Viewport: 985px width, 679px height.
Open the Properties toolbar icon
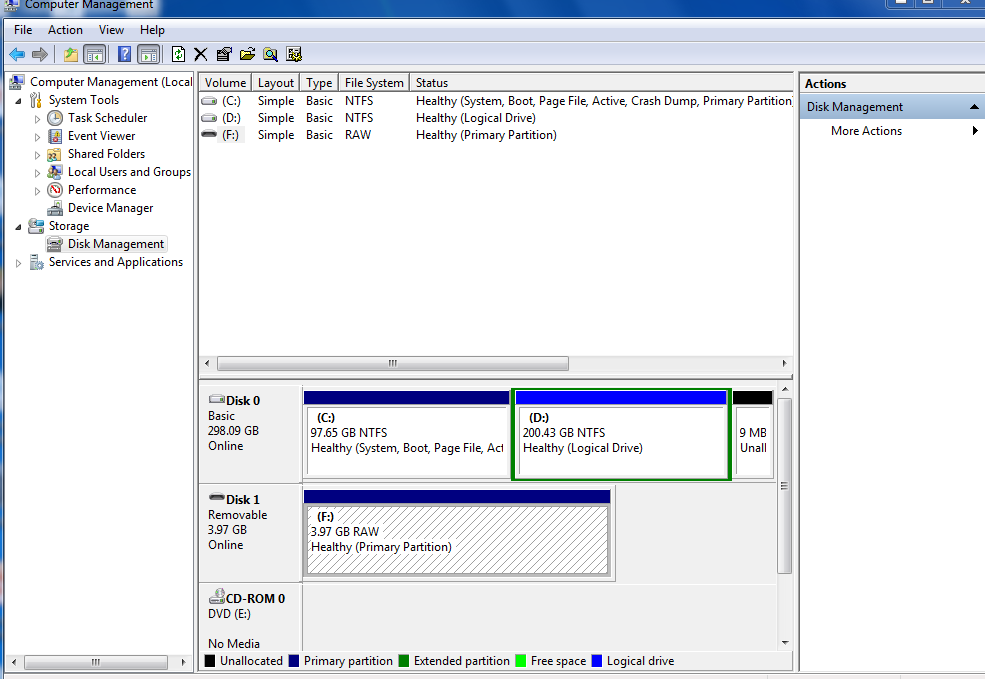tap(224, 55)
